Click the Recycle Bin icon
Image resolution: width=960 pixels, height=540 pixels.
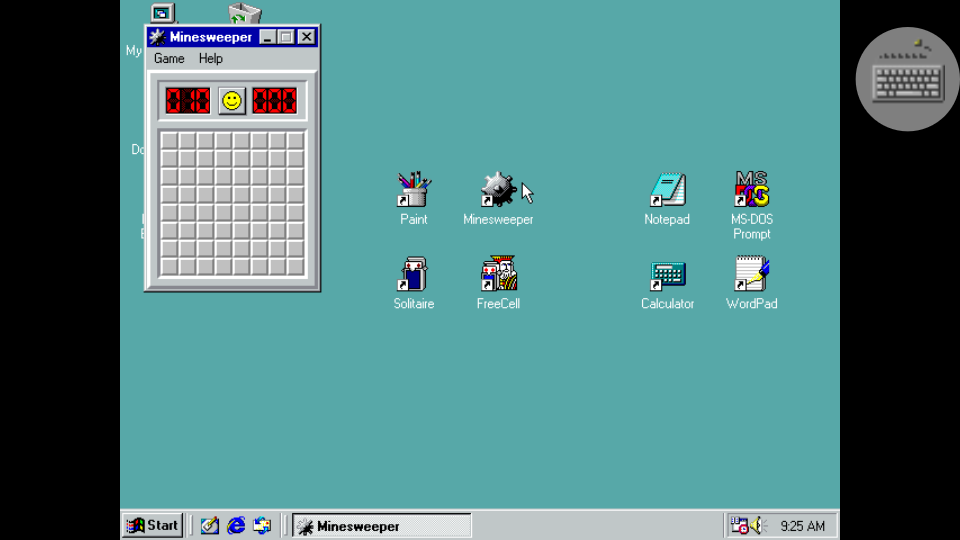(245, 13)
